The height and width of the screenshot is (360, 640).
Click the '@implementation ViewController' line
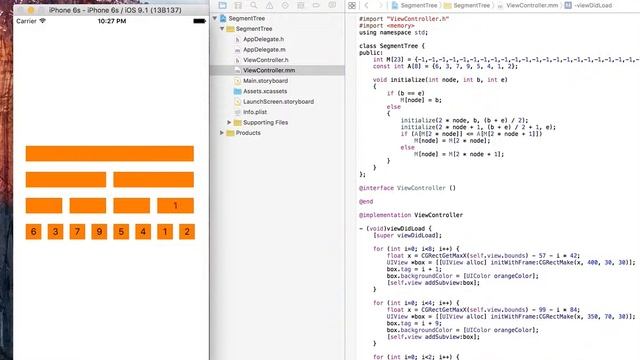pyautogui.click(x=411, y=215)
